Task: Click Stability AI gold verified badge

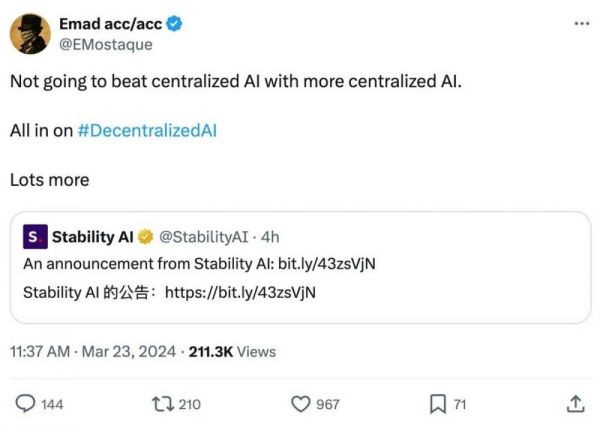Action: (x=145, y=237)
